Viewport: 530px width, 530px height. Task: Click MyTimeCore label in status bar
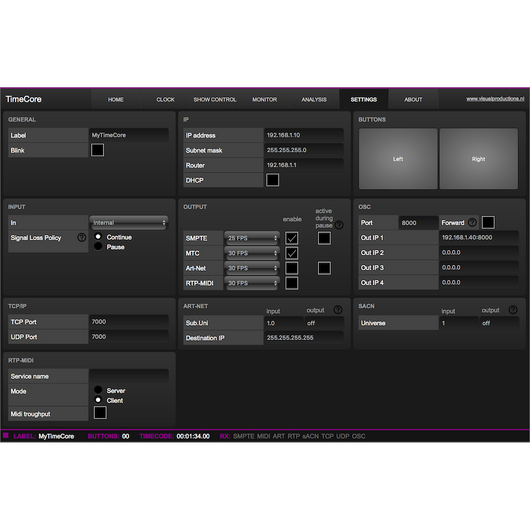(x=56, y=436)
